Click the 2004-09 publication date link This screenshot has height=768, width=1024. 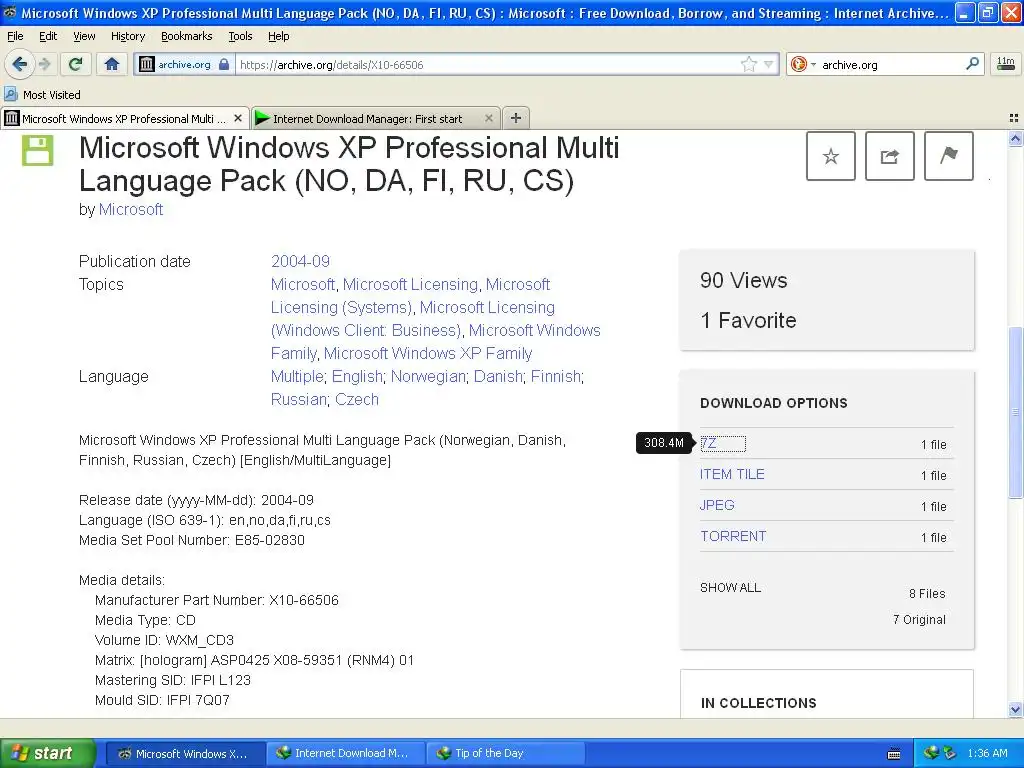point(300,261)
